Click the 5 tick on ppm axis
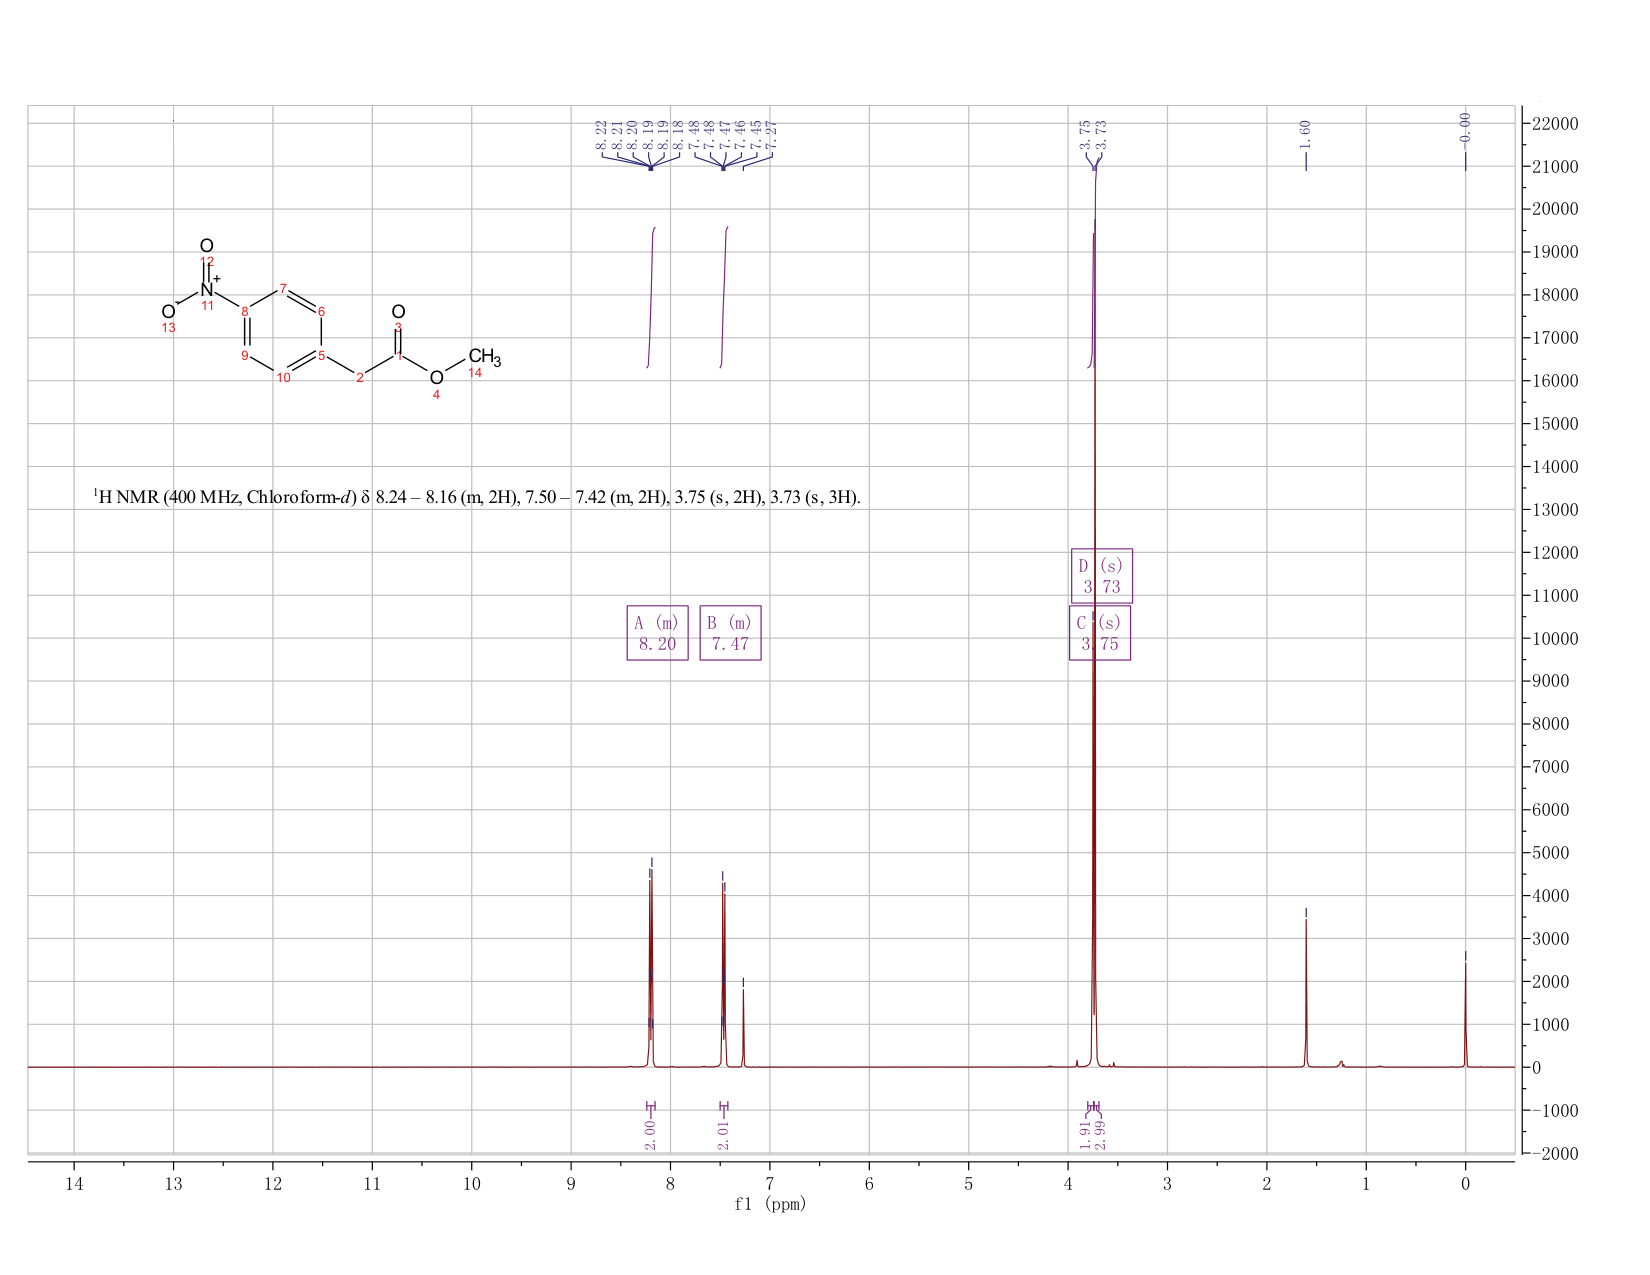1650x1275 pixels. tap(968, 1184)
